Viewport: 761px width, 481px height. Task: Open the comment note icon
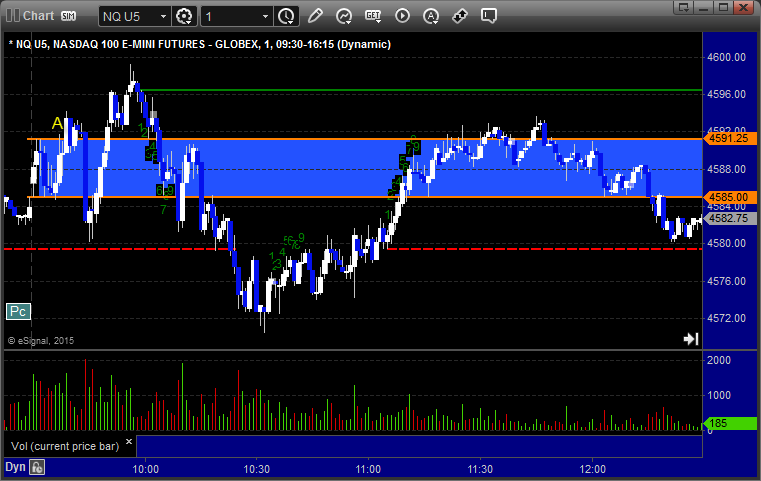(x=489, y=16)
